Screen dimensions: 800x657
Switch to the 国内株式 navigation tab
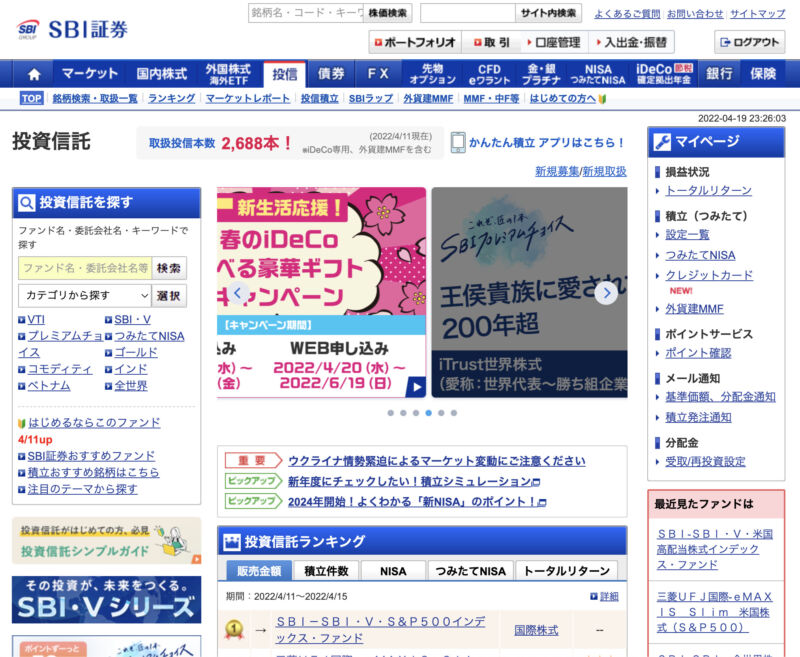coord(162,74)
